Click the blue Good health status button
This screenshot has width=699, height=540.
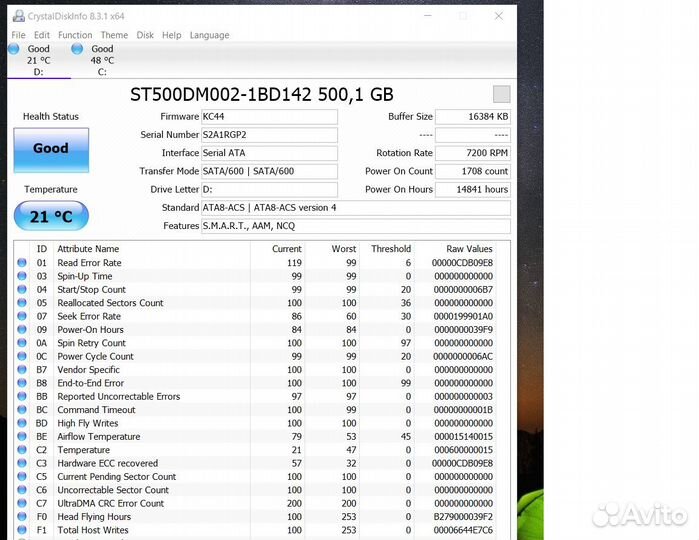click(x=51, y=149)
